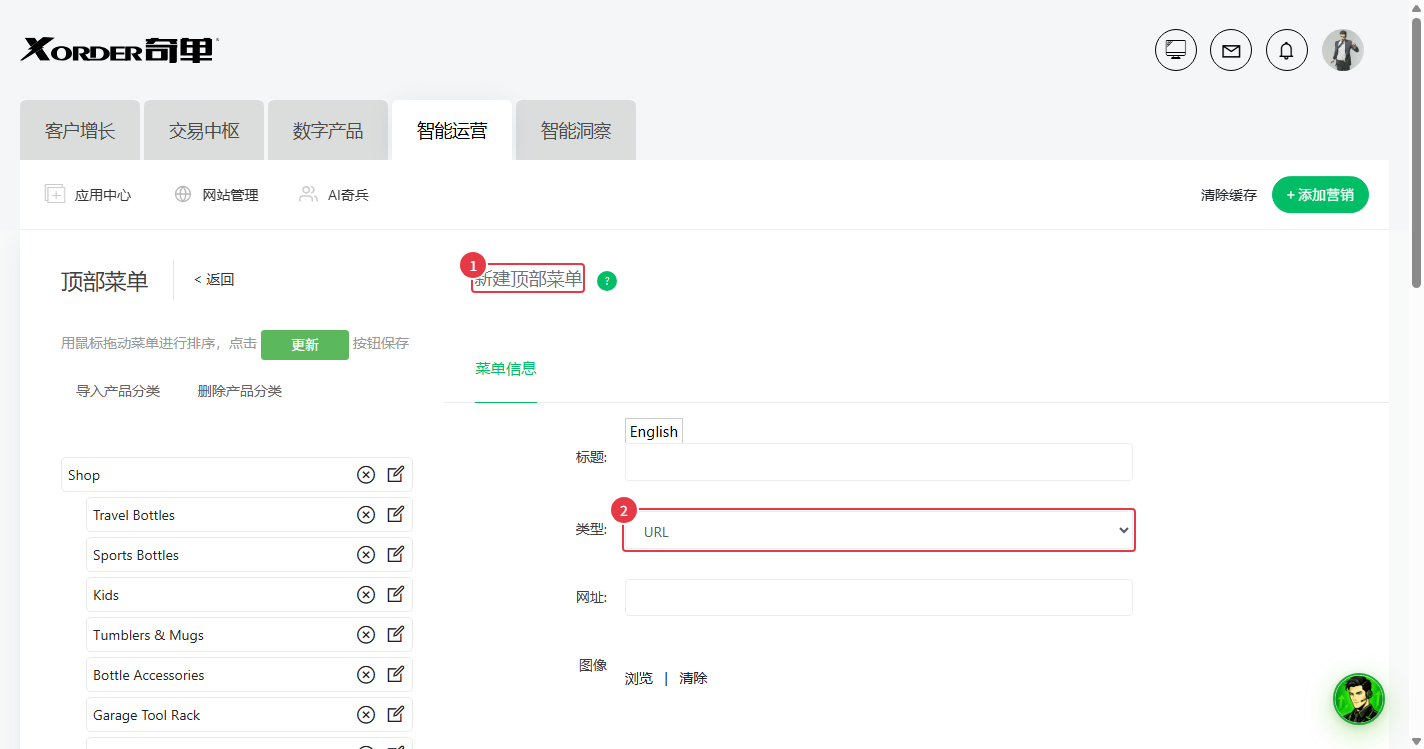Select the 菜单信息 tab
This screenshot has height=749, width=1424.
click(506, 369)
